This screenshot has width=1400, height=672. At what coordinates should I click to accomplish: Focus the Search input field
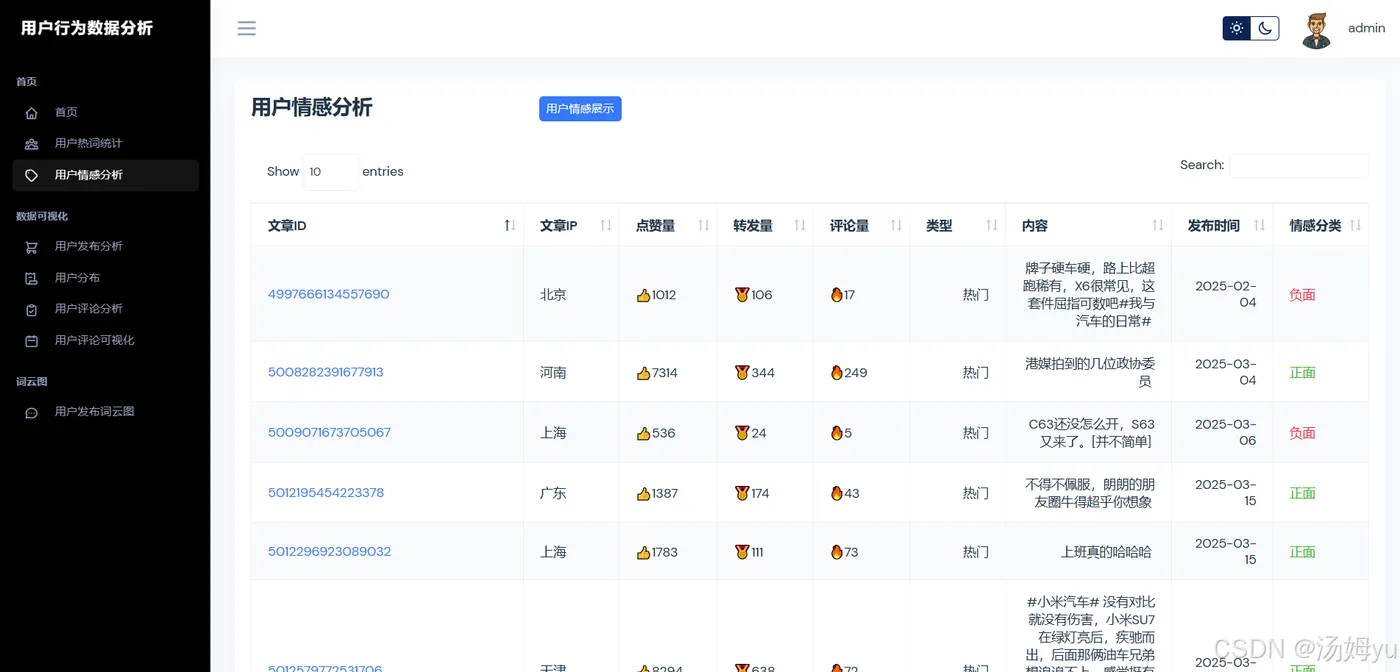coord(1298,165)
